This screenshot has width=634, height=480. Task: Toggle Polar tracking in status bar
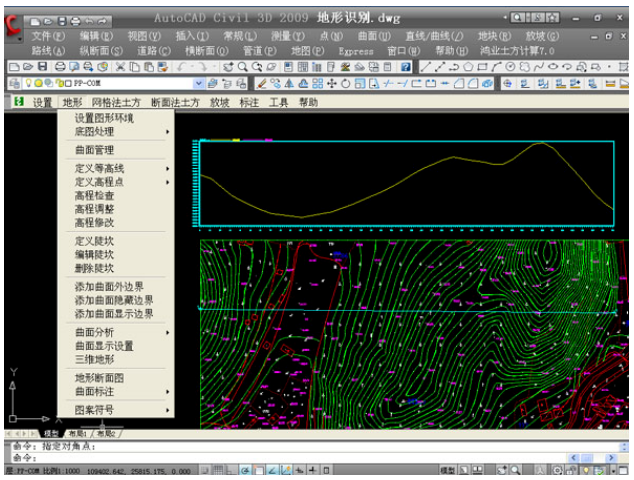pyautogui.click(x=245, y=470)
